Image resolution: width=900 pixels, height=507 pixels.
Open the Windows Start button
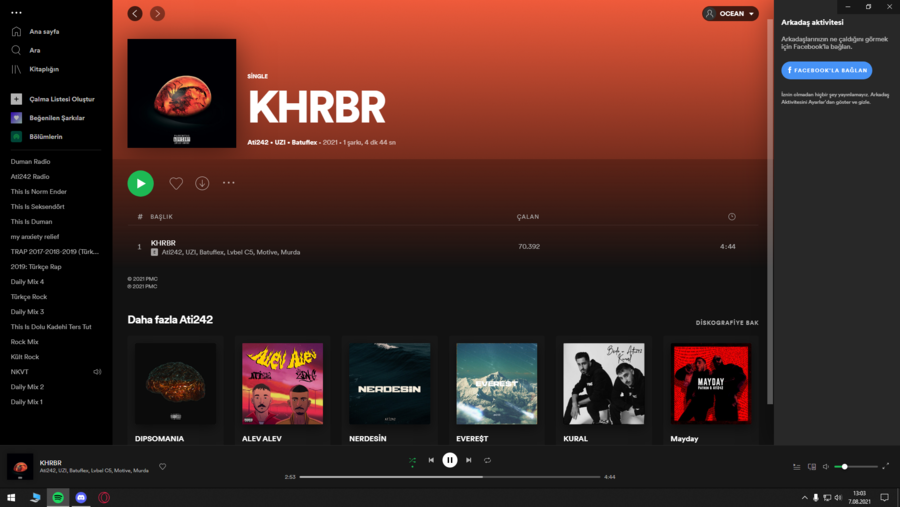click(11, 497)
